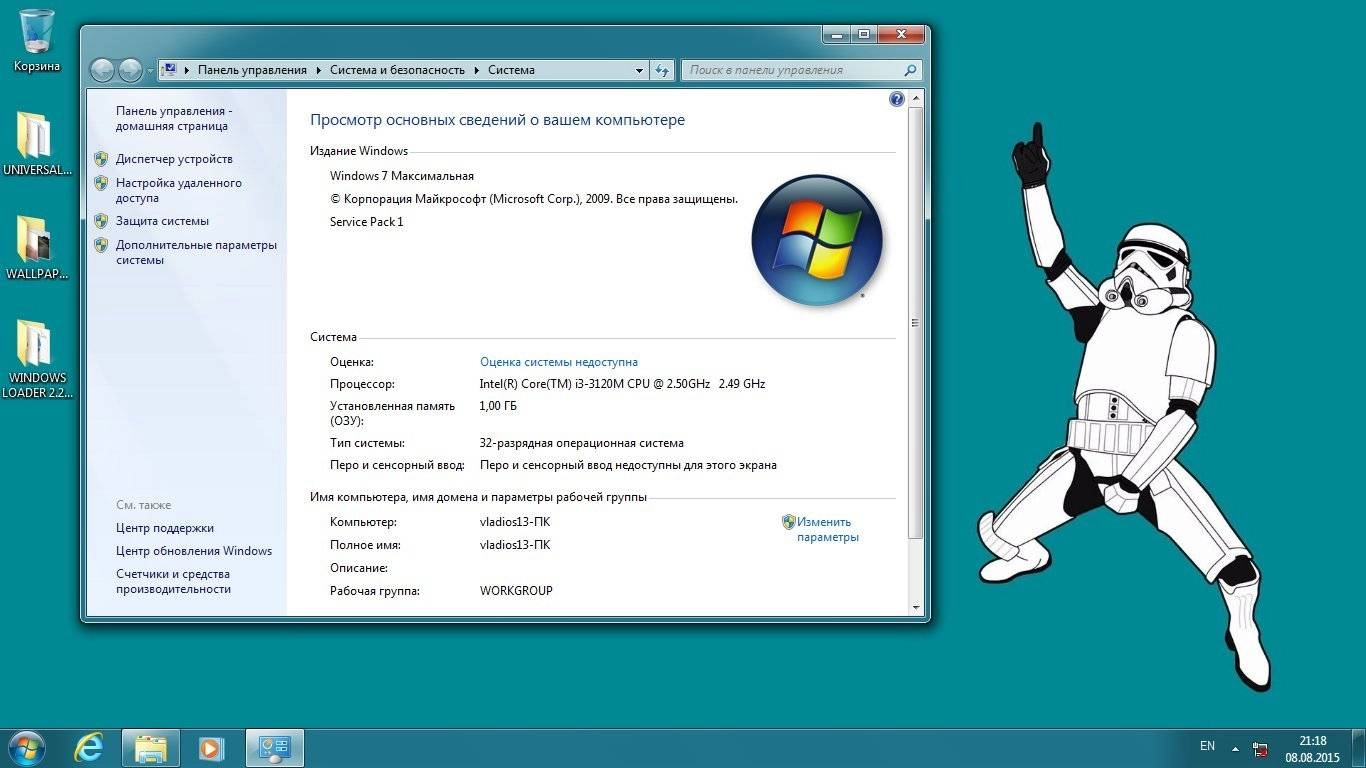This screenshot has height=768, width=1366.
Task: Open Счетчики и средства производительности link
Action: click(173, 582)
